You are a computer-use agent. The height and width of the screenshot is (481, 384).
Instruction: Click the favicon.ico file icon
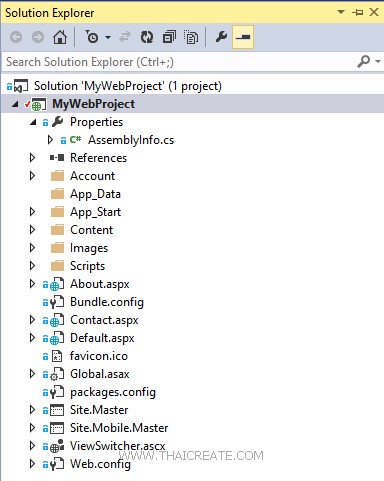coord(57,356)
